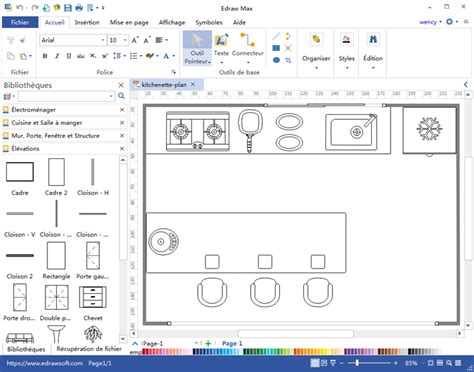The height and width of the screenshot is (372, 474).
Task: Select the Texte tool
Action: pyautogui.click(x=221, y=48)
